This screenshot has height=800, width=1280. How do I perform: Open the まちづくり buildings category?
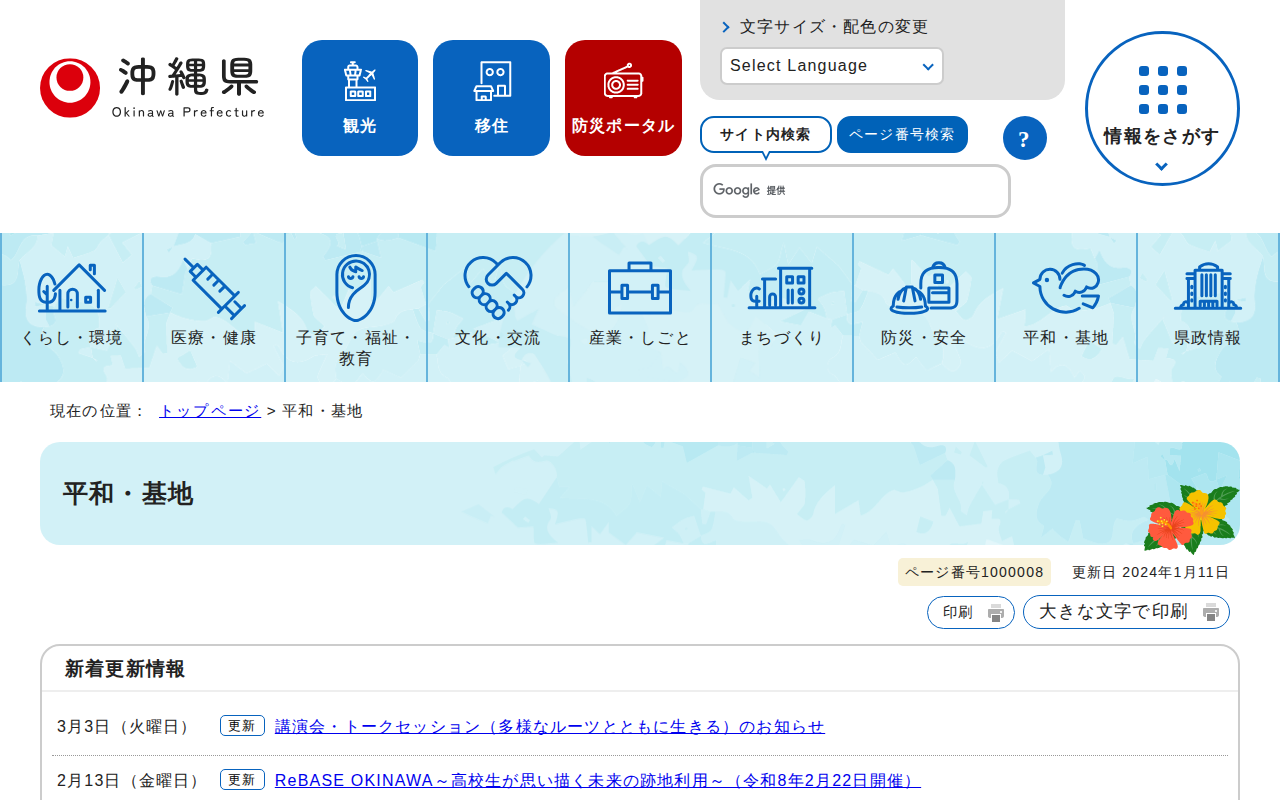[x=782, y=307]
